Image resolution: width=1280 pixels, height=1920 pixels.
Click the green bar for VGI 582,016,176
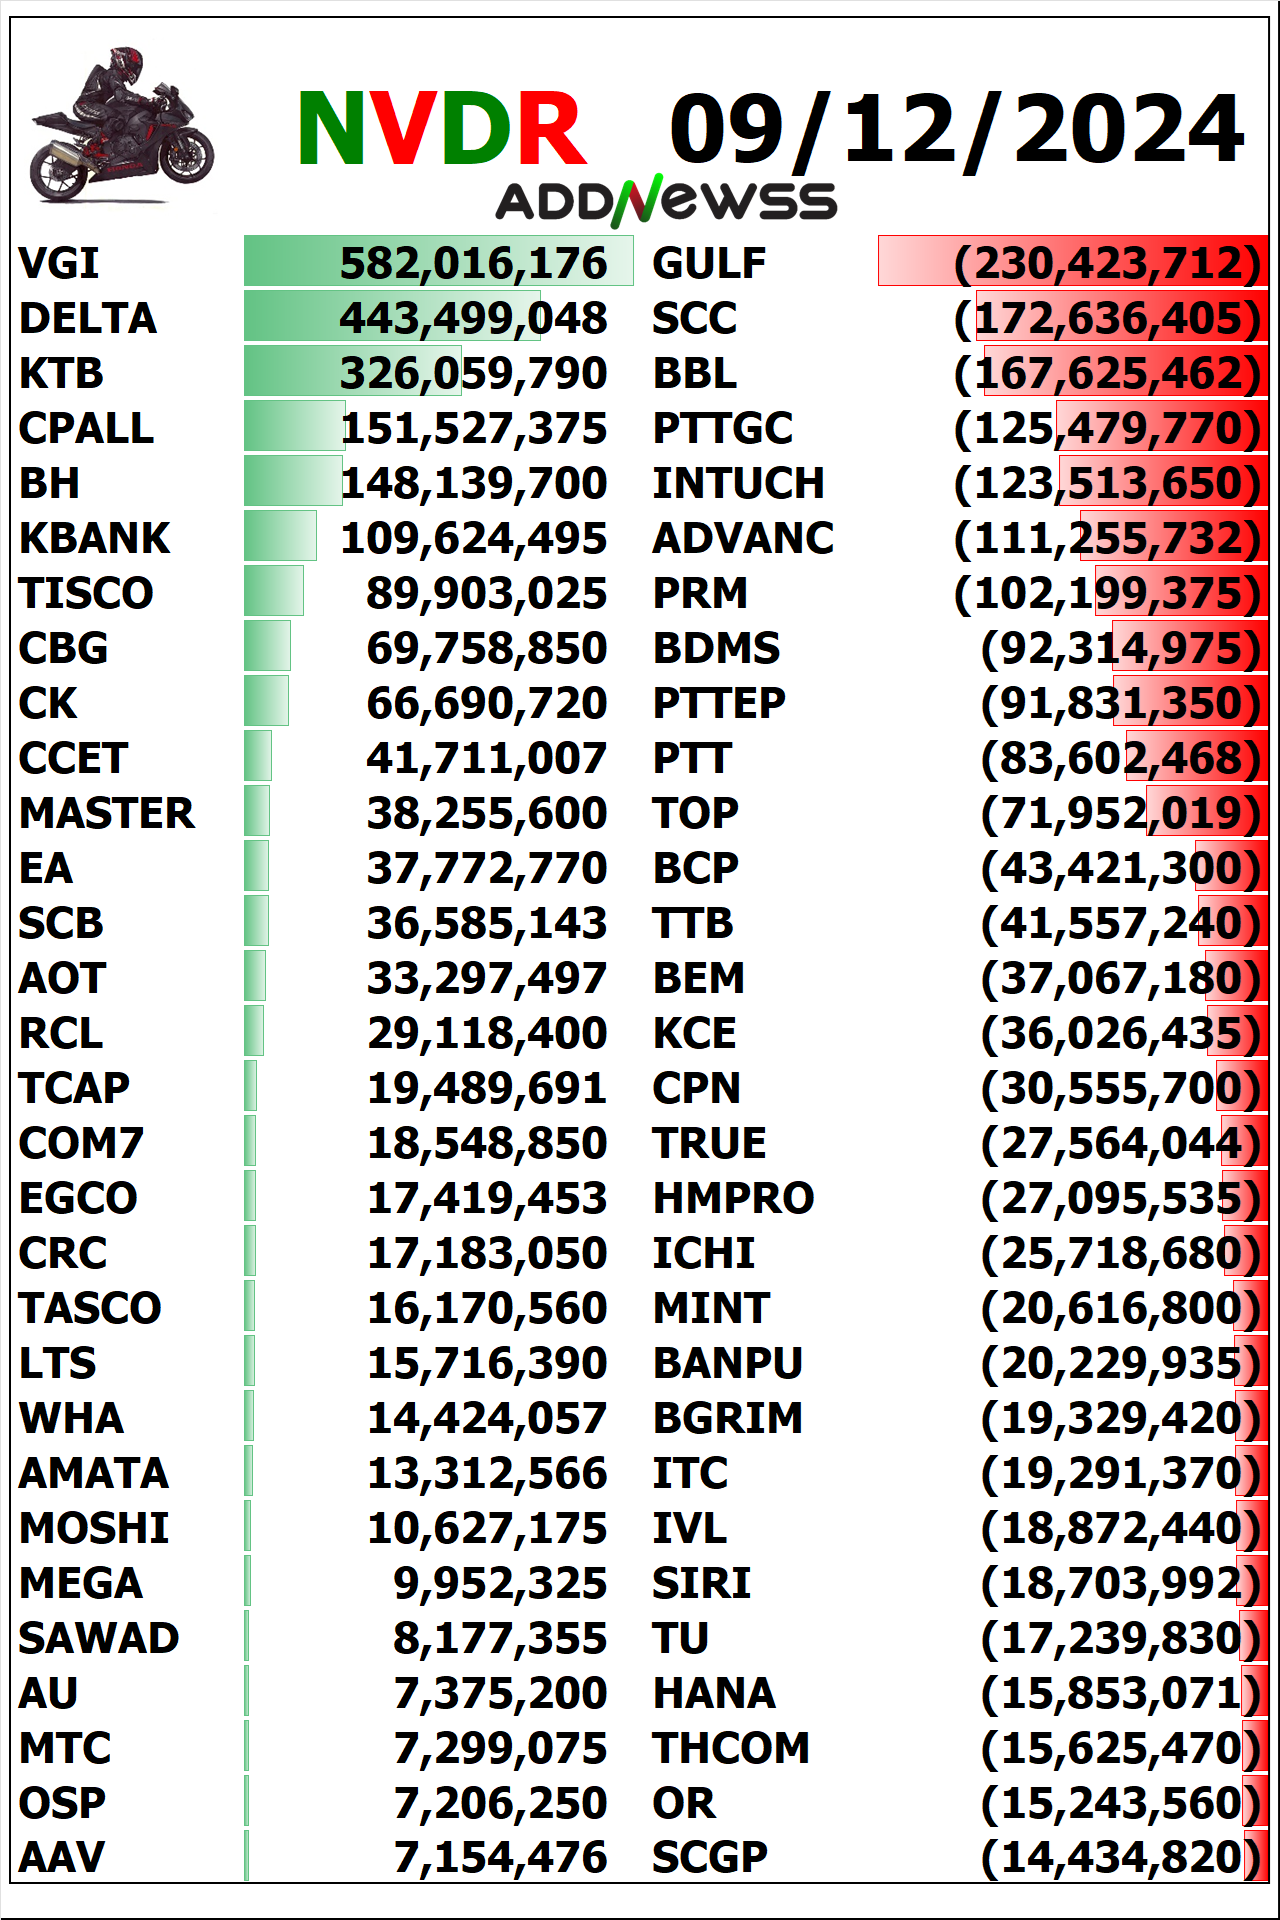438,261
